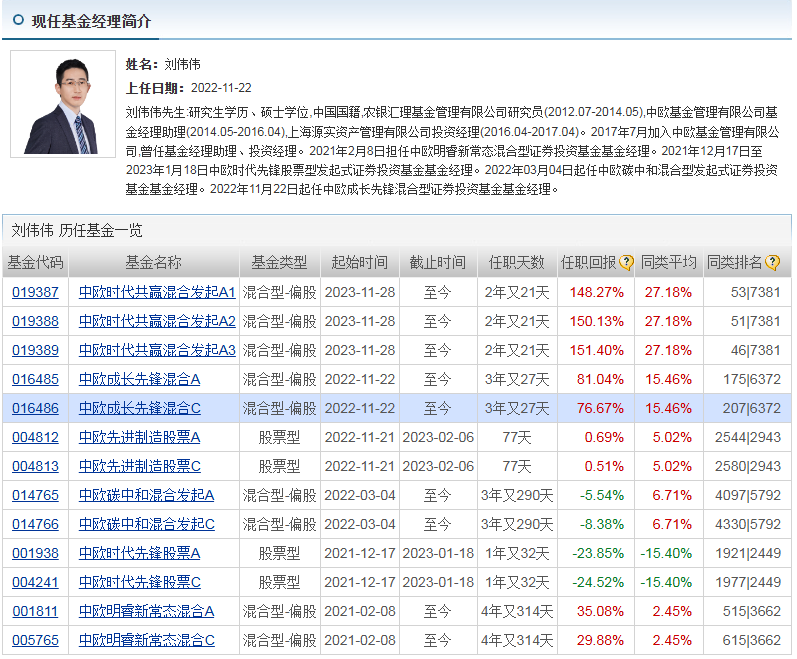
Task: Click the -5.54% return value
Action: (x=602, y=495)
